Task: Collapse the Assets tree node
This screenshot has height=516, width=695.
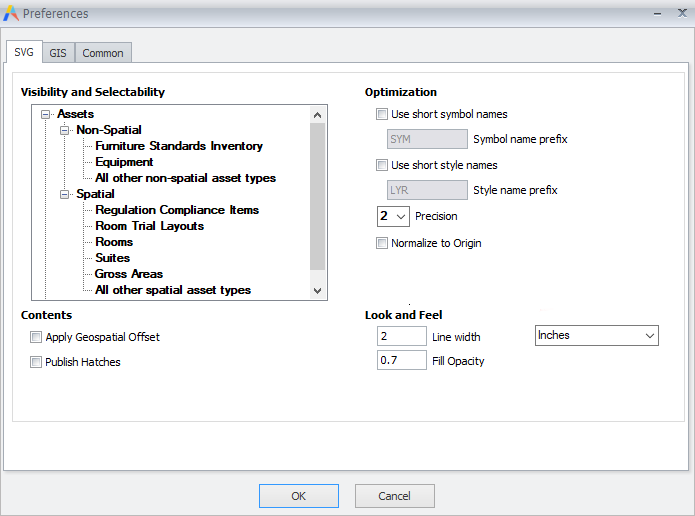Action: pos(46,114)
